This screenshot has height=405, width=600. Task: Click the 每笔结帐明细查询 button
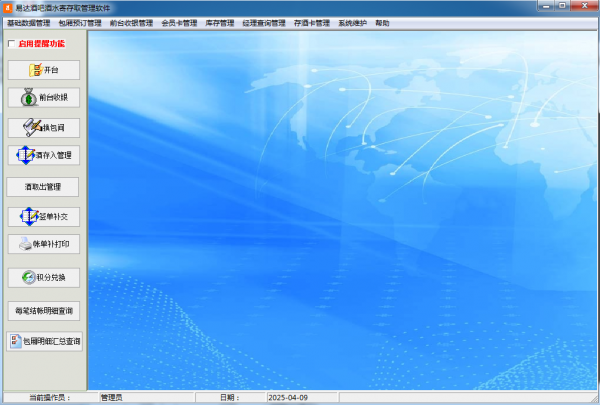[x=44, y=311]
